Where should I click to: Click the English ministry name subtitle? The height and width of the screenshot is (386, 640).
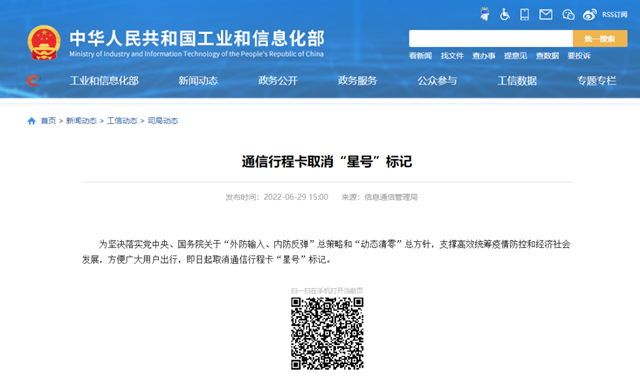pyautogui.click(x=196, y=54)
